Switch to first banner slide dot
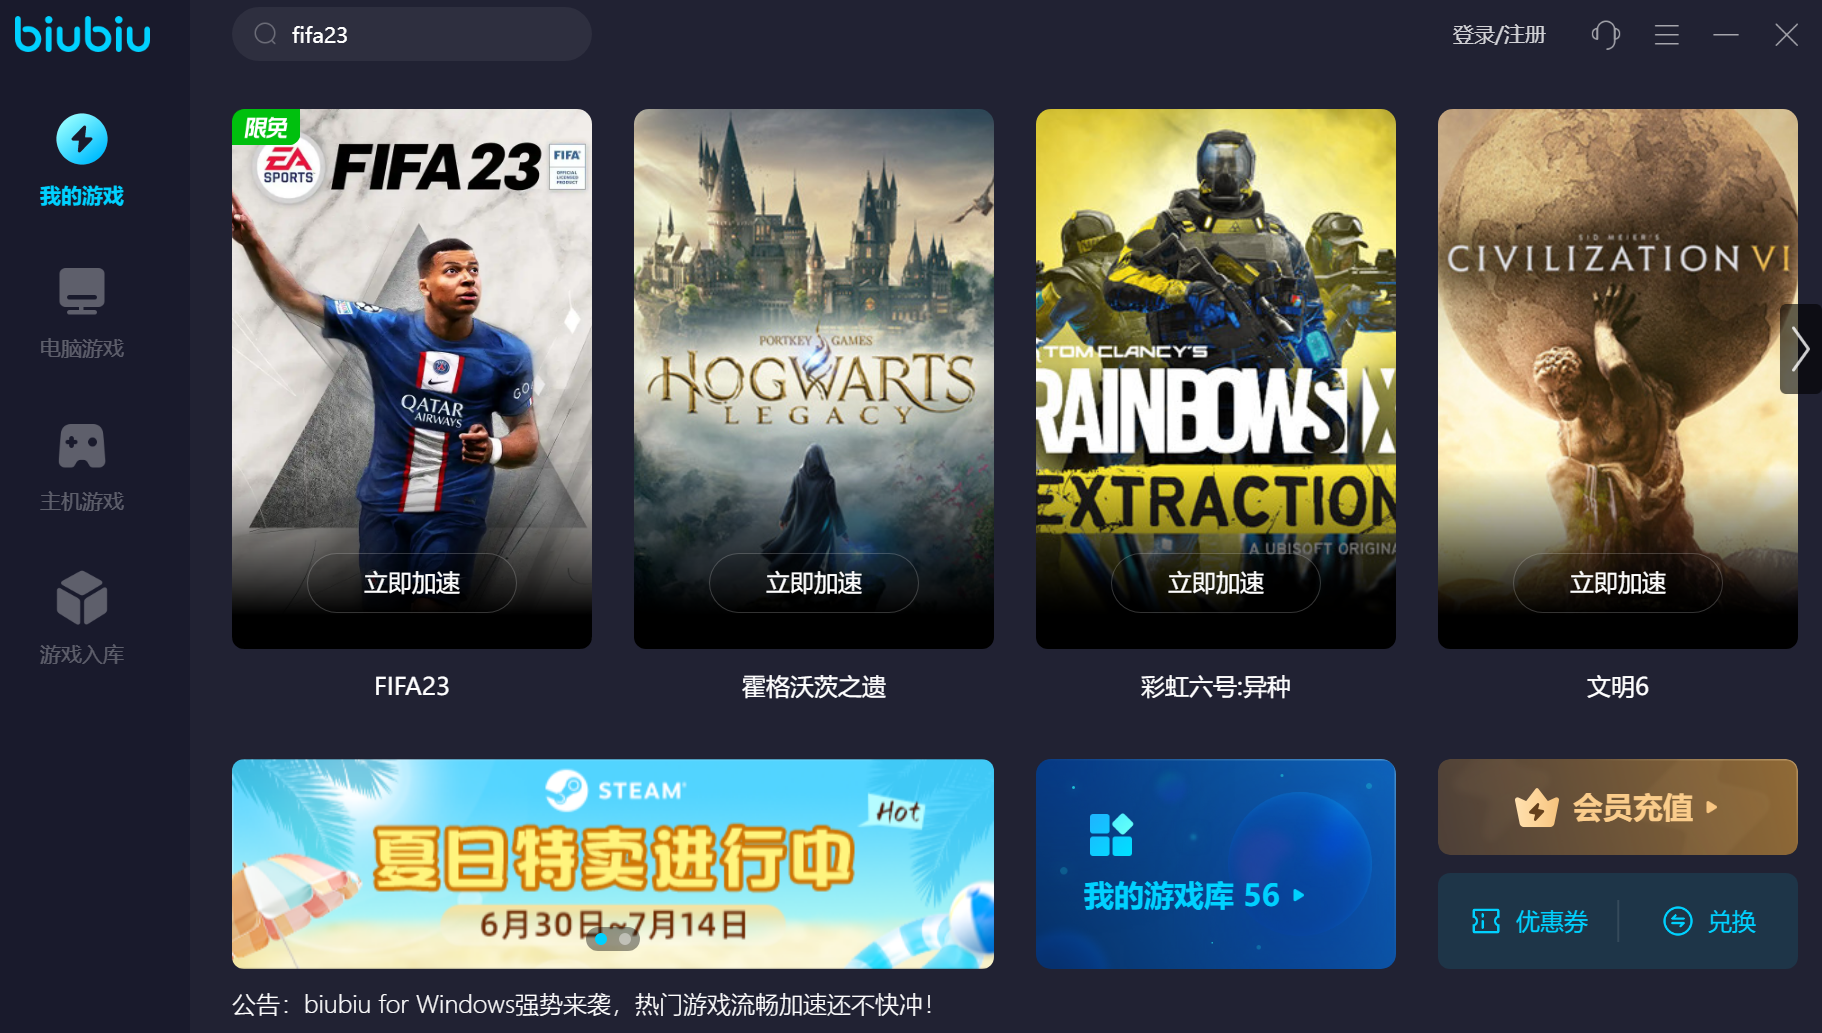Viewport: 1822px width, 1033px height. 601,939
